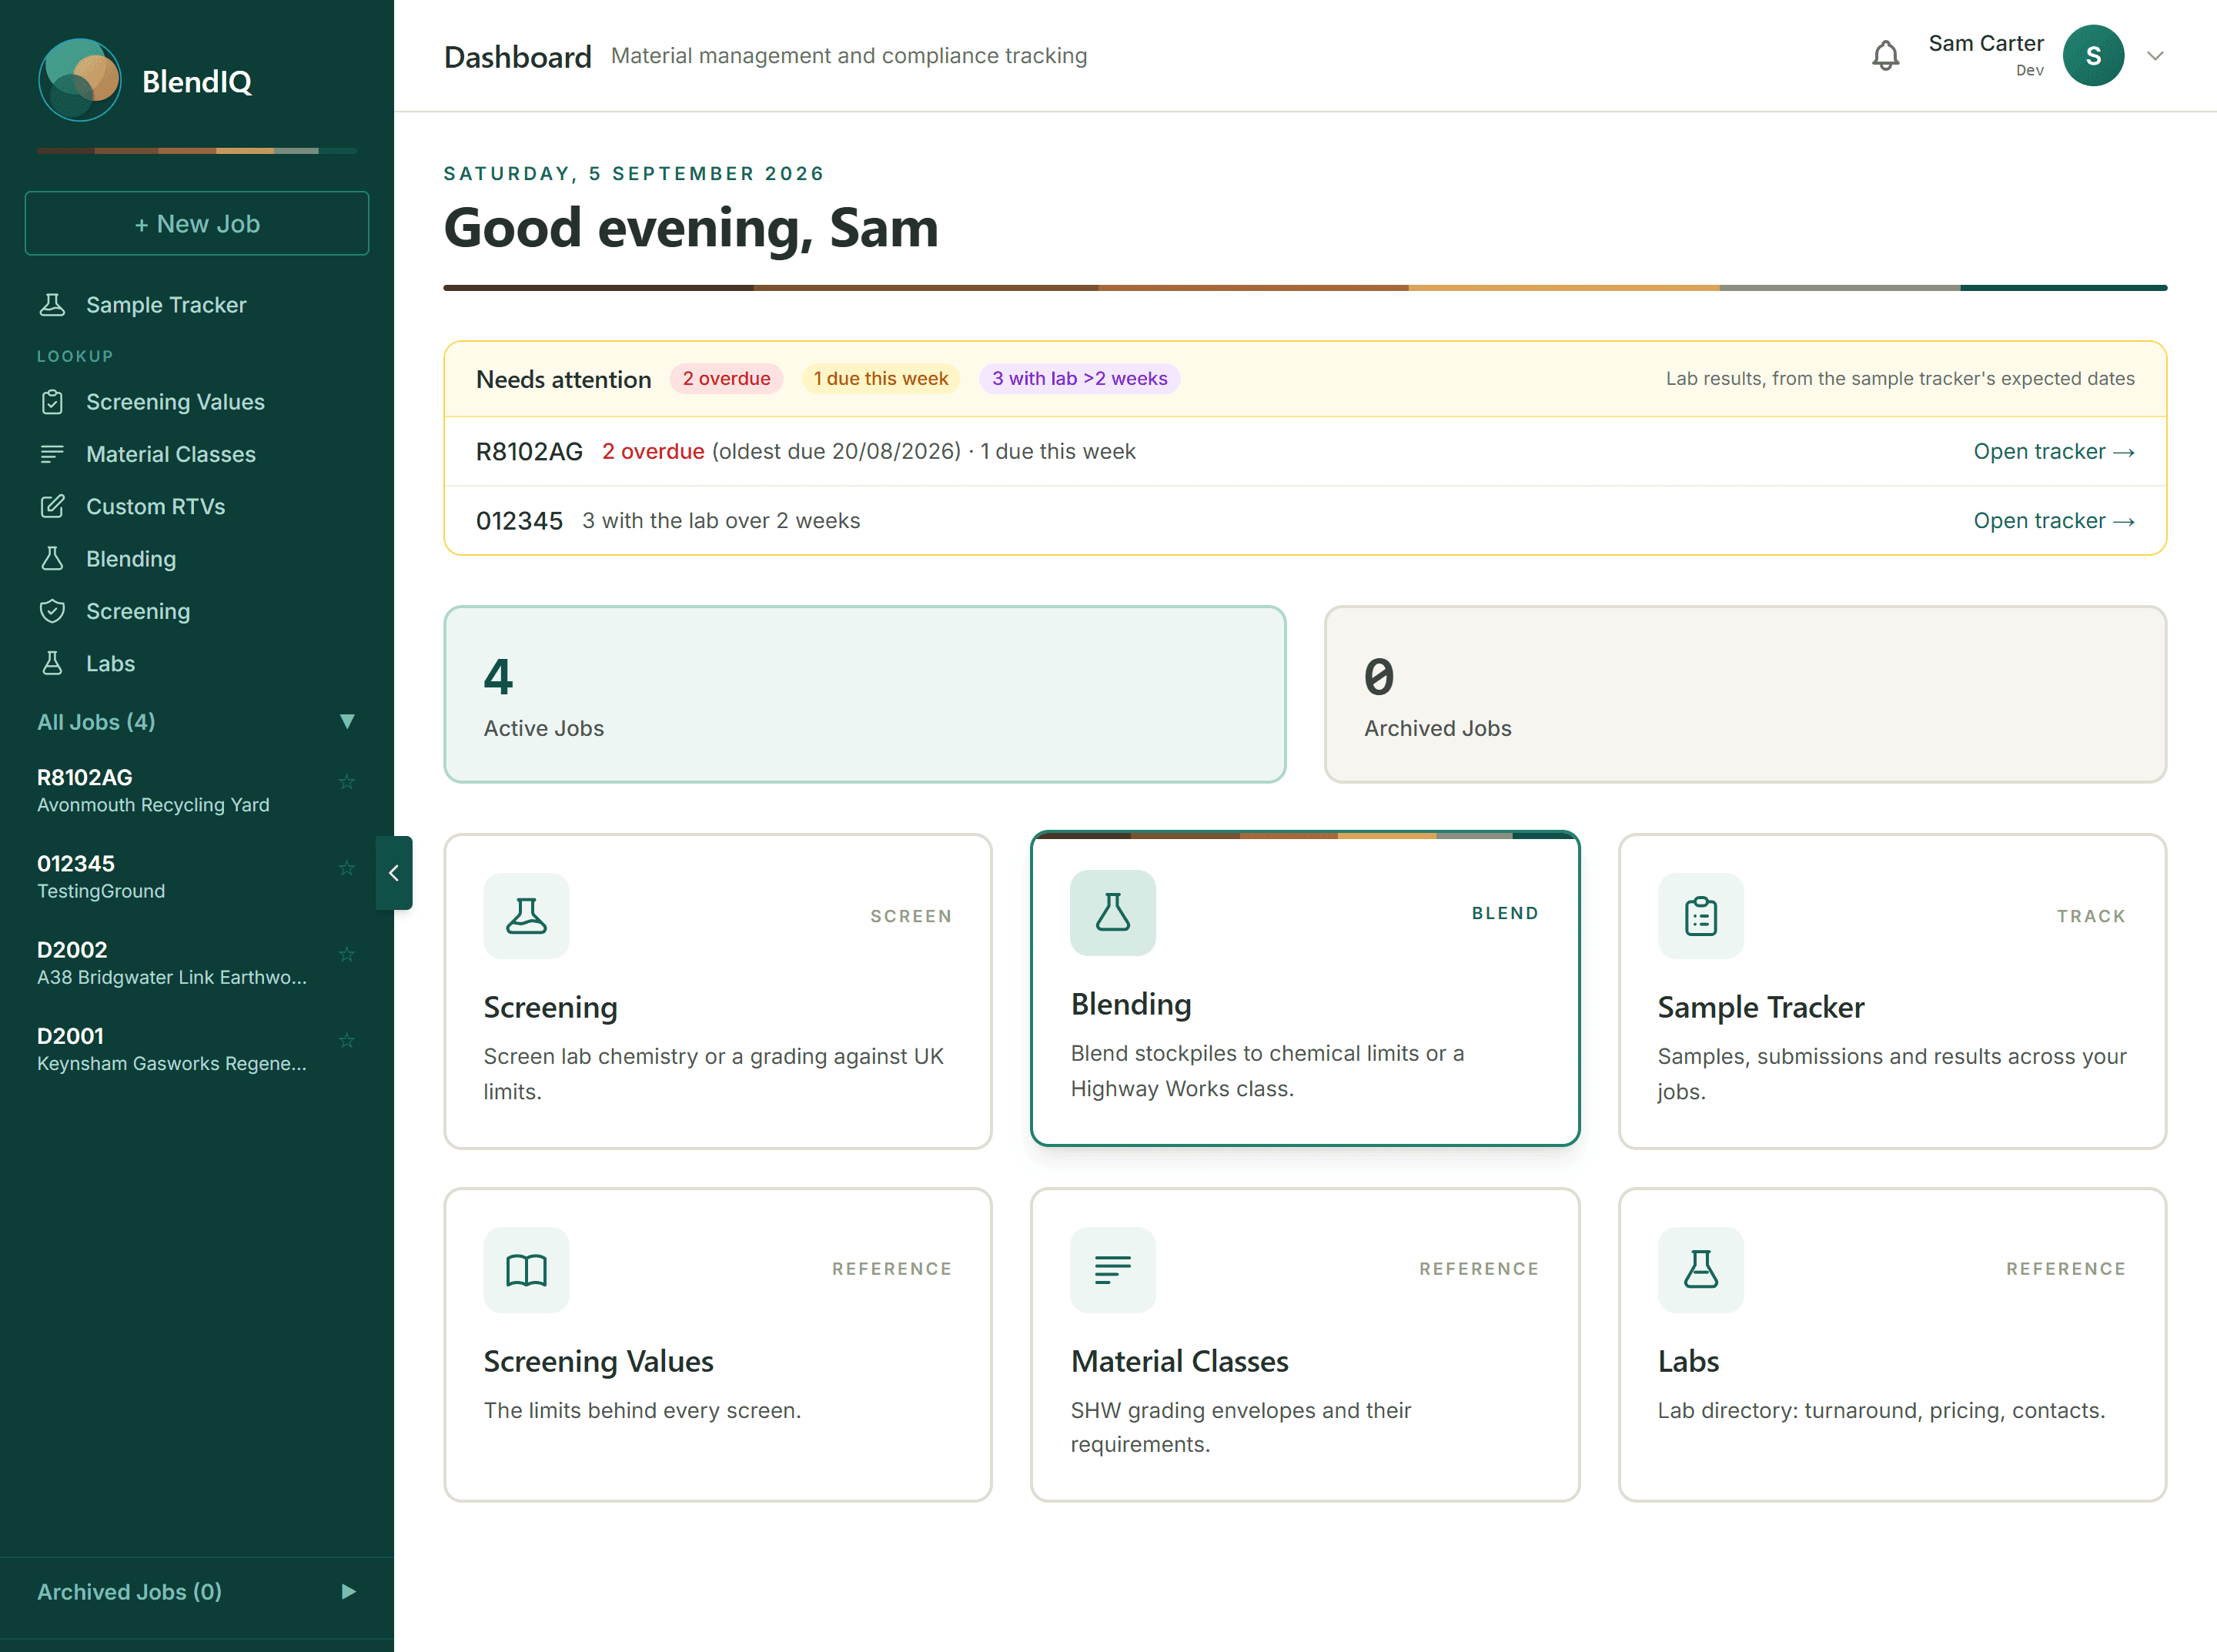Expand the Archived Jobs (0) section
The width and height of the screenshot is (2217, 1652).
pos(347,1592)
